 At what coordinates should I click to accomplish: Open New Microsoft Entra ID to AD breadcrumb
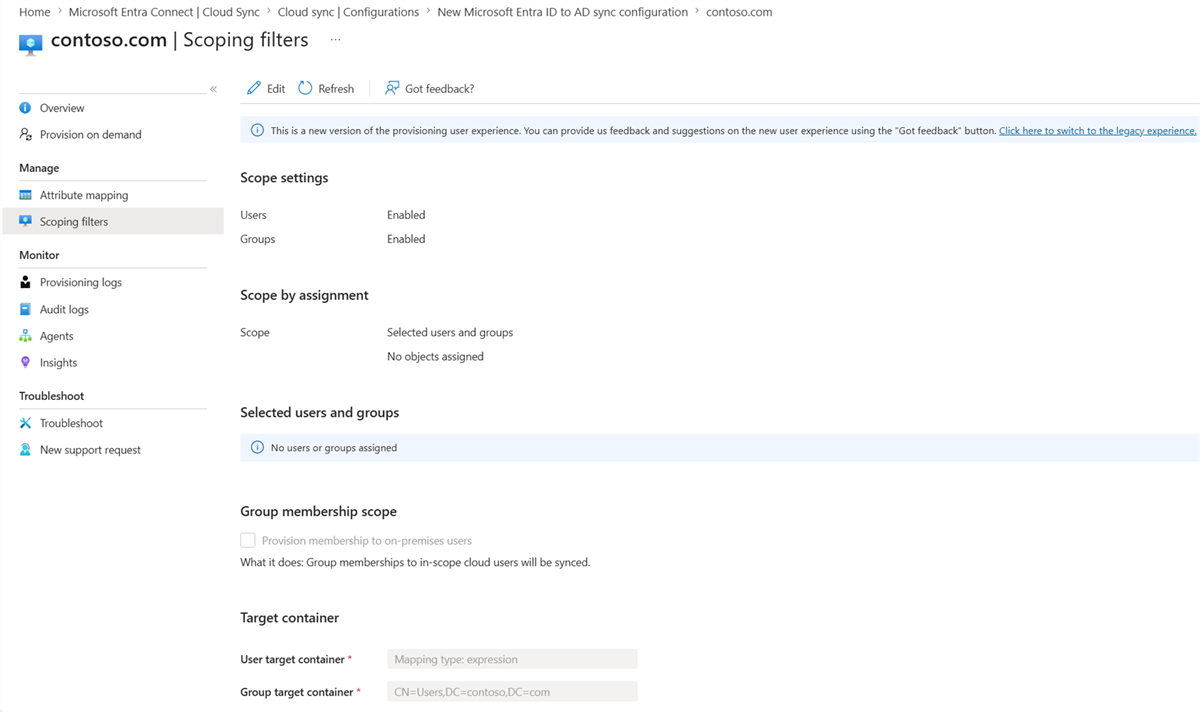(563, 12)
